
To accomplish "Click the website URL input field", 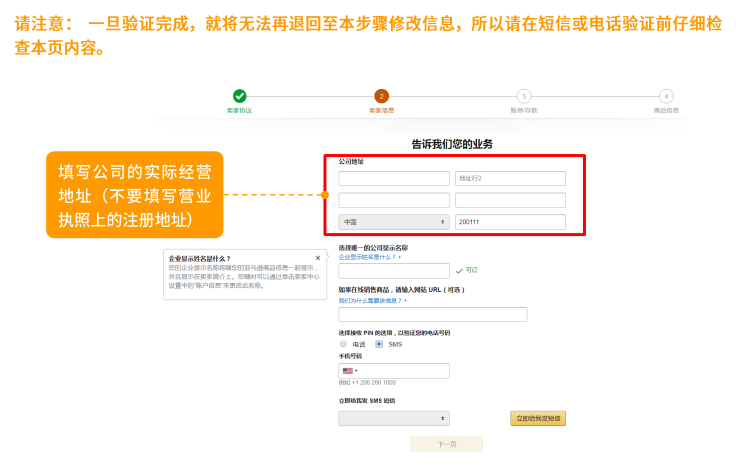I will (x=433, y=314).
